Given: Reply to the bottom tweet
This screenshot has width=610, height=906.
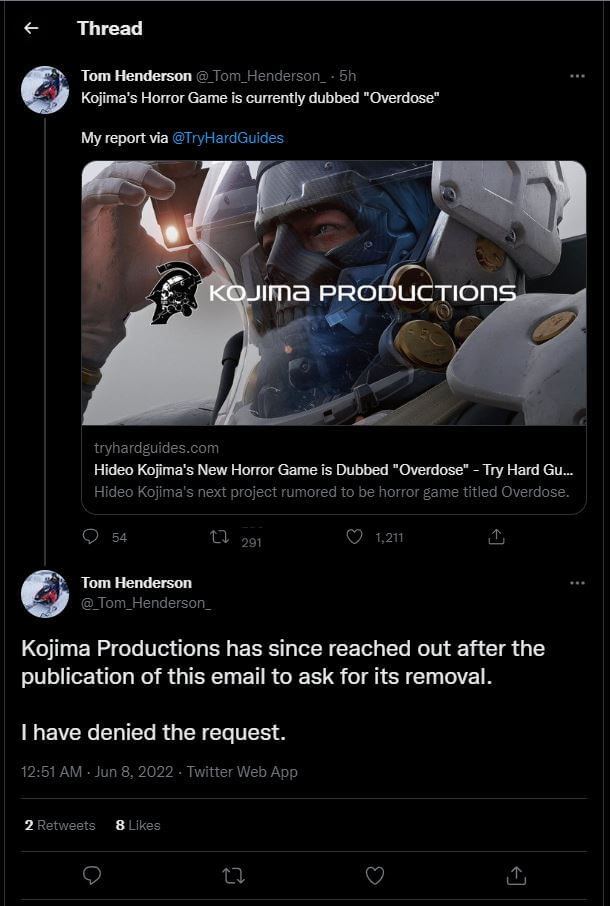Looking at the screenshot, I should point(92,875).
